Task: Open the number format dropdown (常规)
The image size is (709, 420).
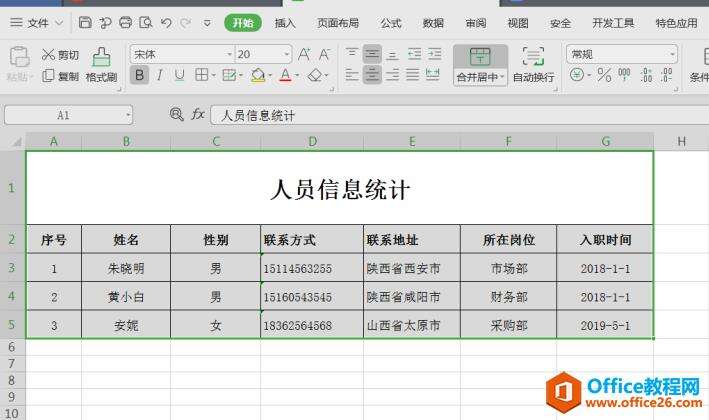Action: click(672, 55)
